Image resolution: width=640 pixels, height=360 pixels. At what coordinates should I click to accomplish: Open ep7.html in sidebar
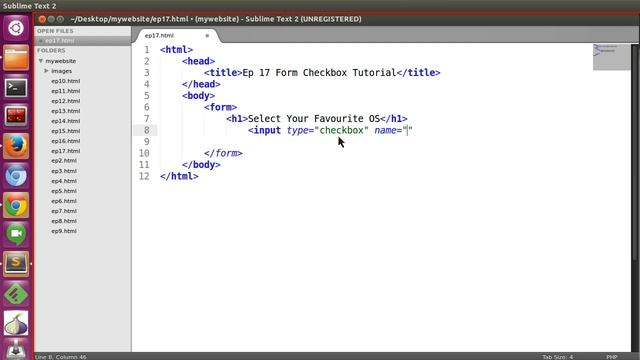pyautogui.click(x=64, y=211)
